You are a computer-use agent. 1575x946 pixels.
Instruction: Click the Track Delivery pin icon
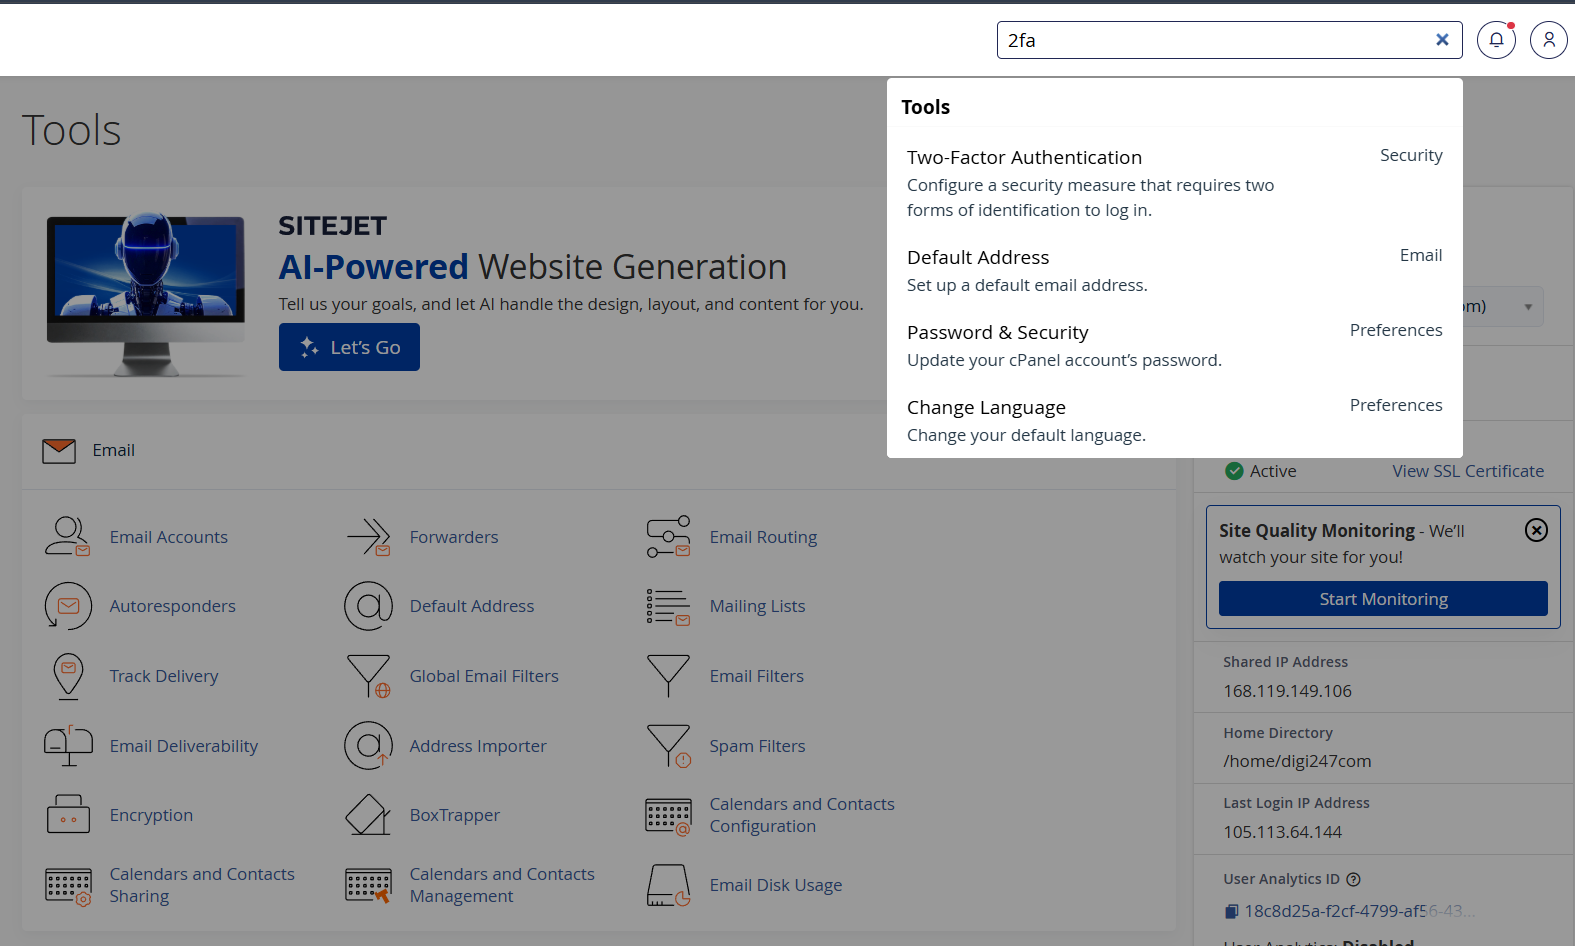(x=67, y=676)
